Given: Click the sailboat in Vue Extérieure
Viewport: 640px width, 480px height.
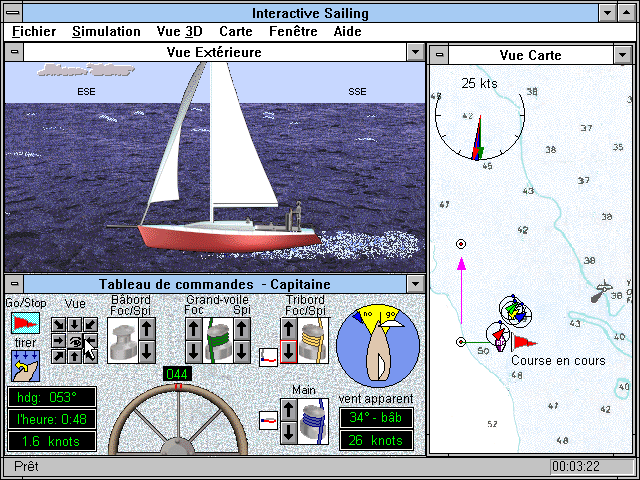Looking at the screenshot, I should pyautogui.click(x=212, y=159).
